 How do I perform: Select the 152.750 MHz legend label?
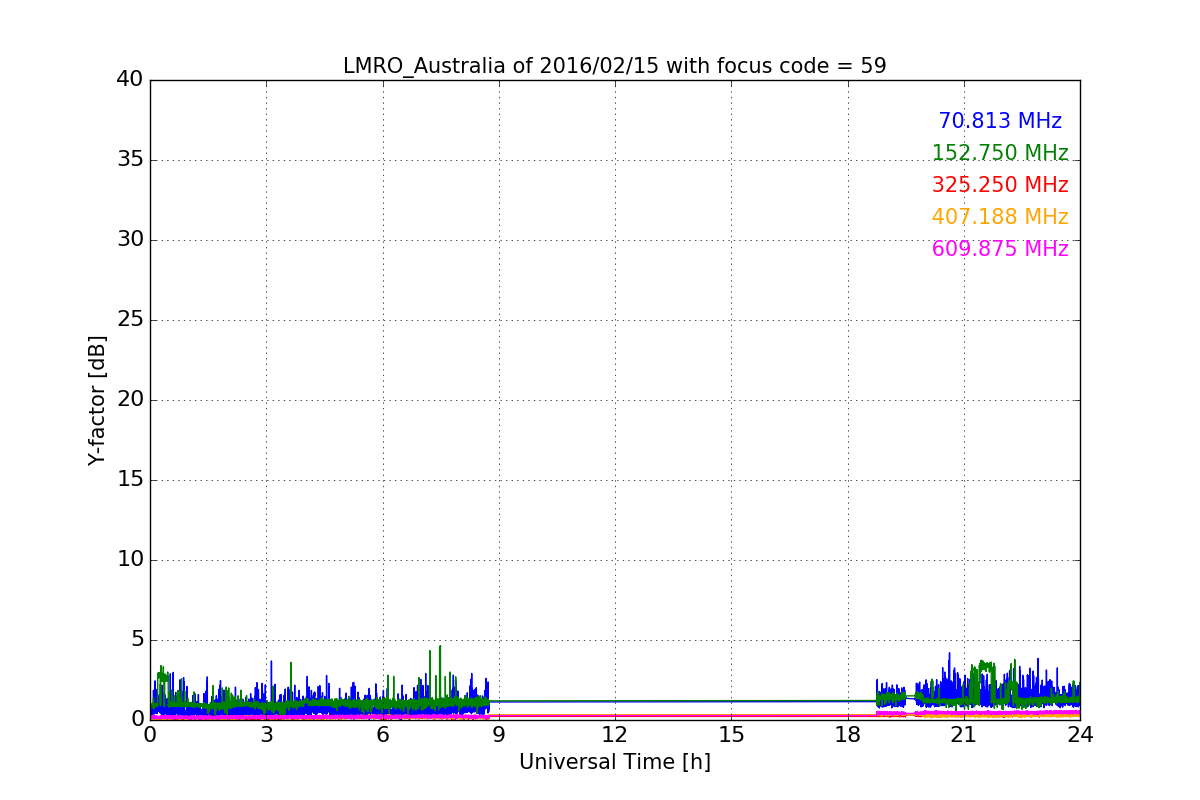(1000, 153)
